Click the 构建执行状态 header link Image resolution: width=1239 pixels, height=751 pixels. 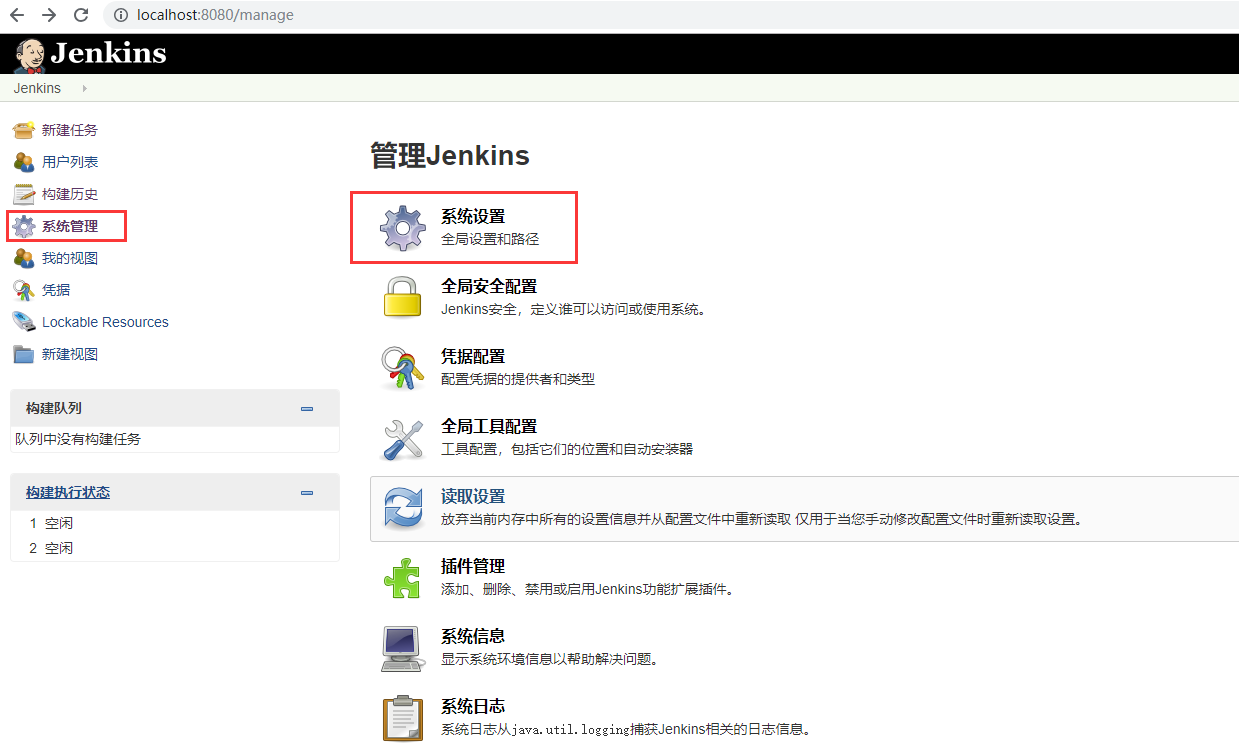68,493
